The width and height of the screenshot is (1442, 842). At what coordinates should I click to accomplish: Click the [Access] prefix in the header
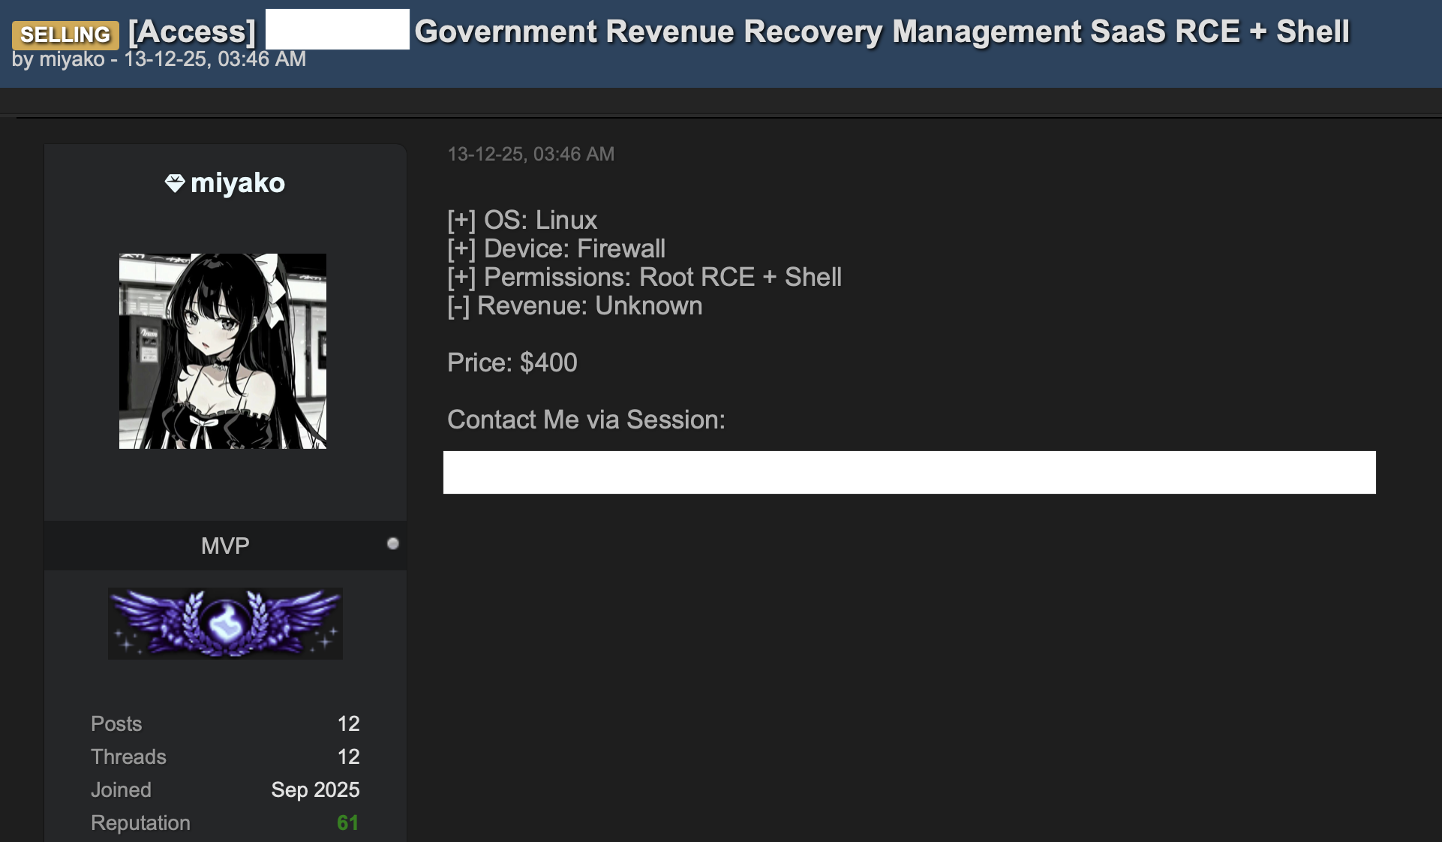191,31
